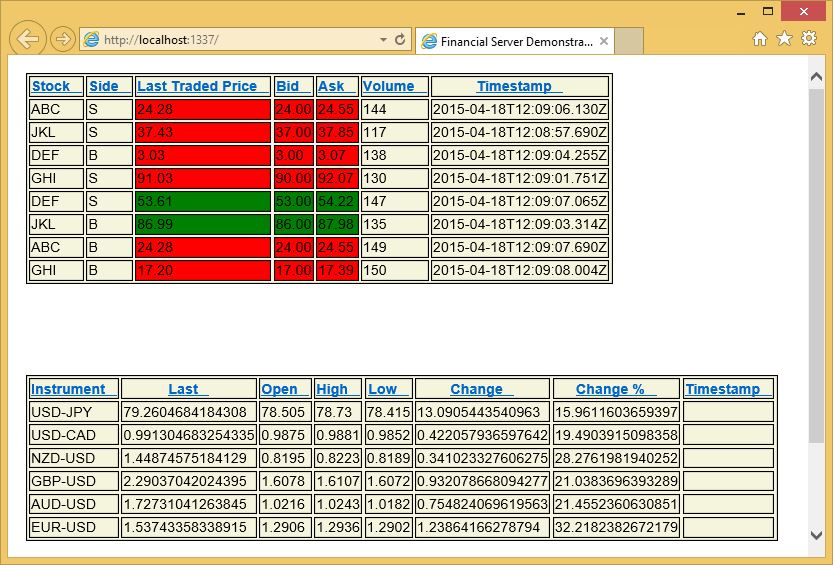Click the 32.2182382672179 change percent
Image resolution: width=833 pixels, height=565 pixels.
pyautogui.click(x=616, y=527)
